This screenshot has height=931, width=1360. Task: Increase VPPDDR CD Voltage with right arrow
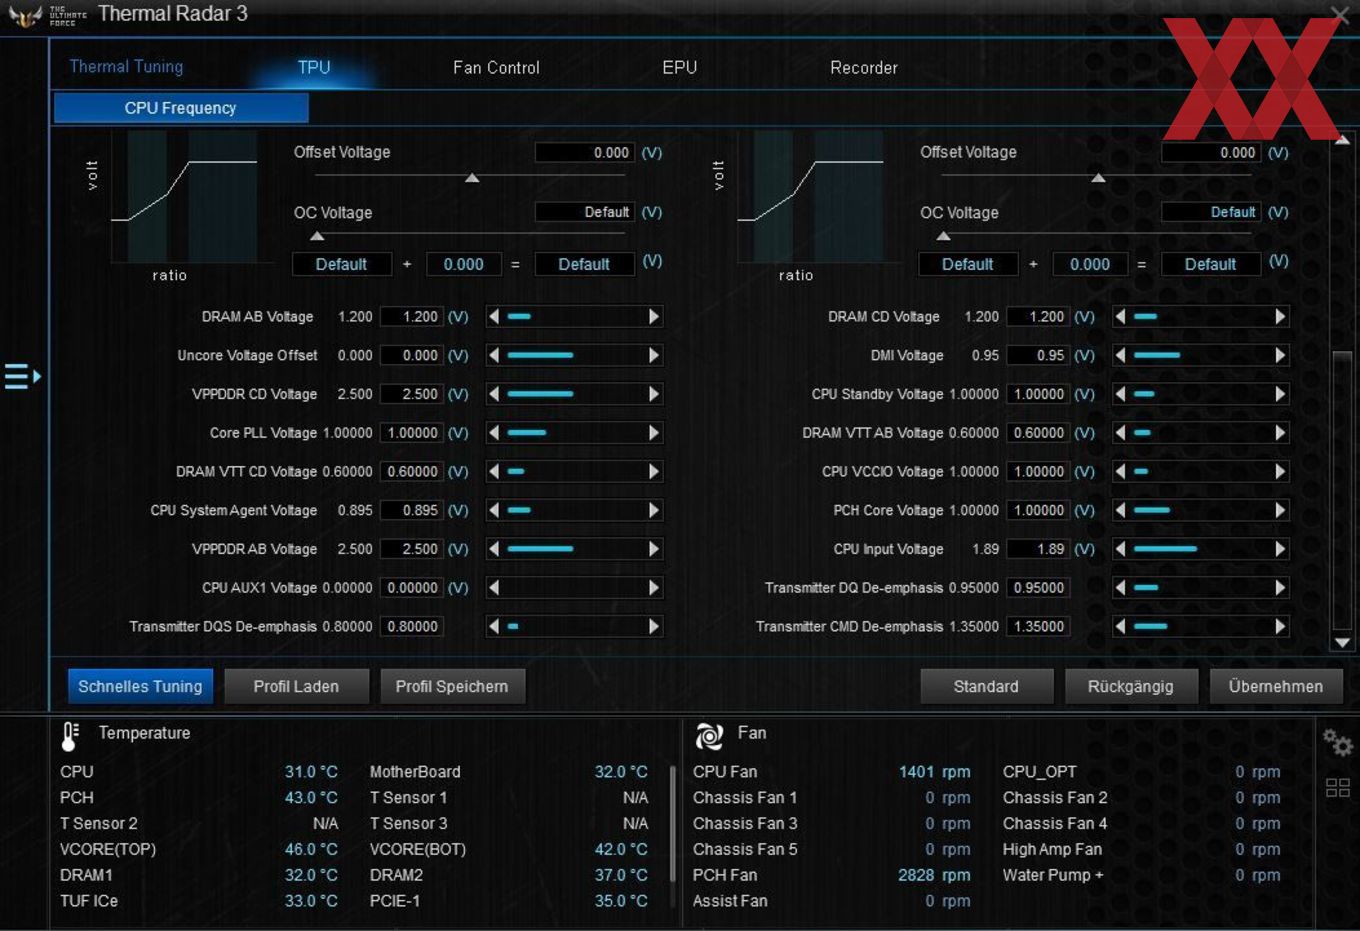(654, 394)
